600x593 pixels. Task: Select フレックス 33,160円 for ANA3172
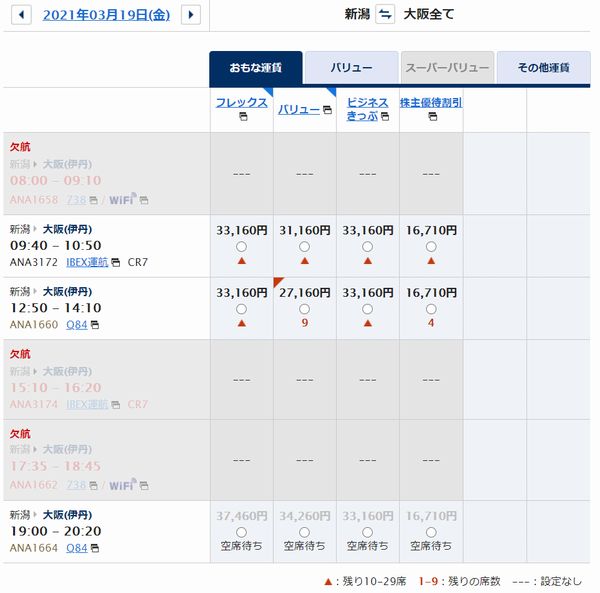tap(241, 247)
